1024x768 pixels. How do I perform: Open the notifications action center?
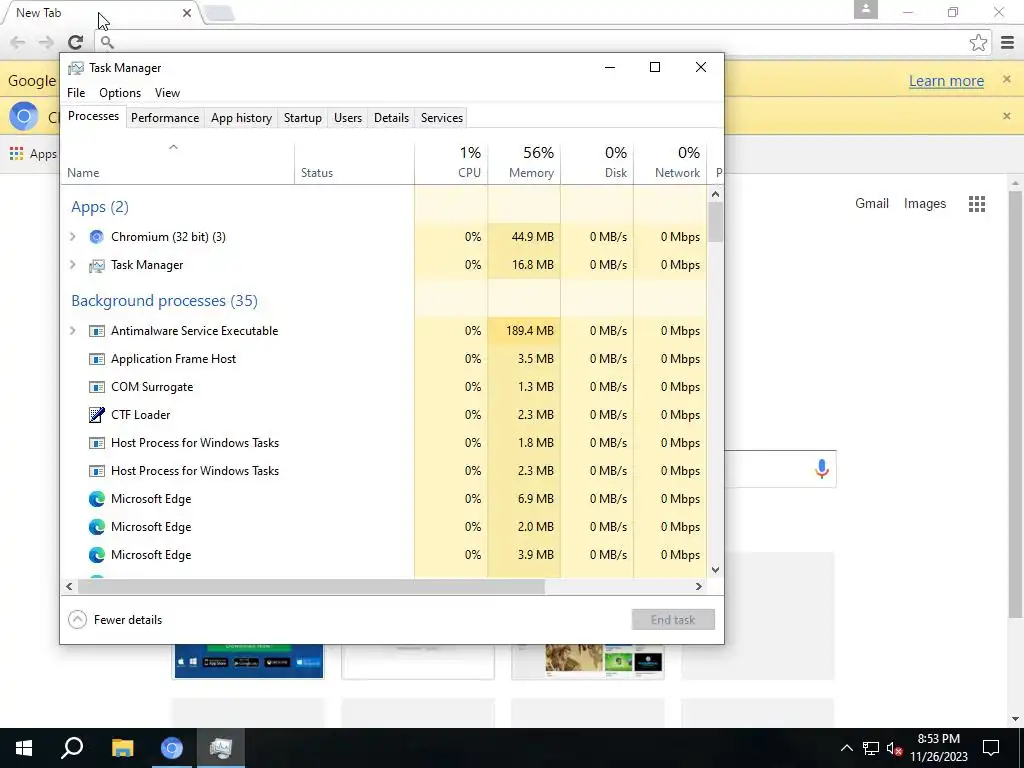point(991,748)
